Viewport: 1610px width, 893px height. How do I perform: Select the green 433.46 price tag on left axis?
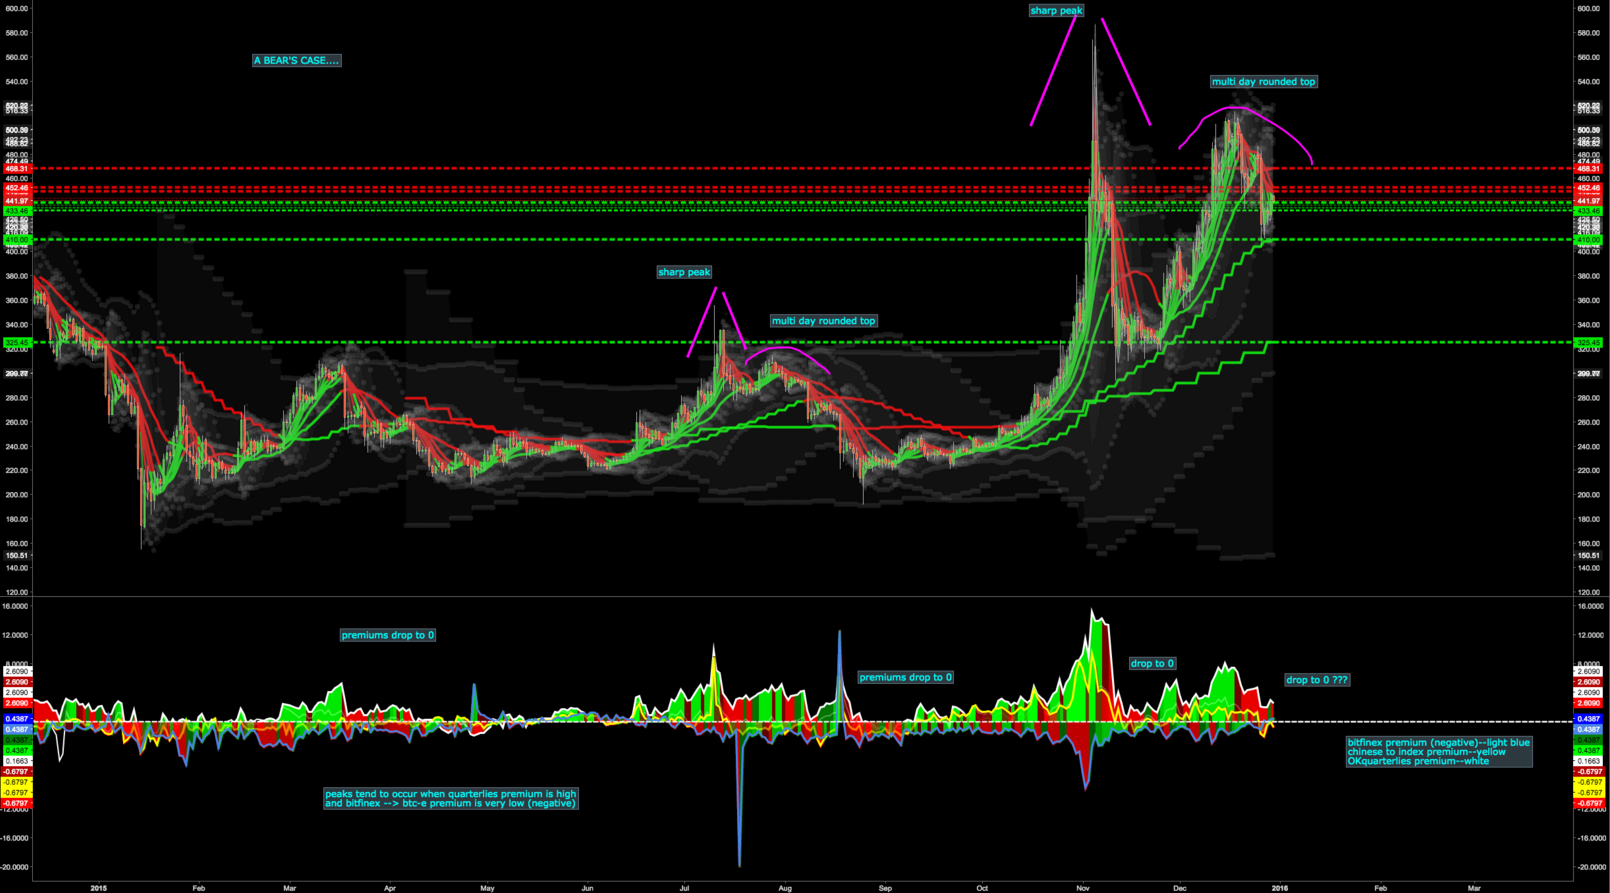point(17,211)
